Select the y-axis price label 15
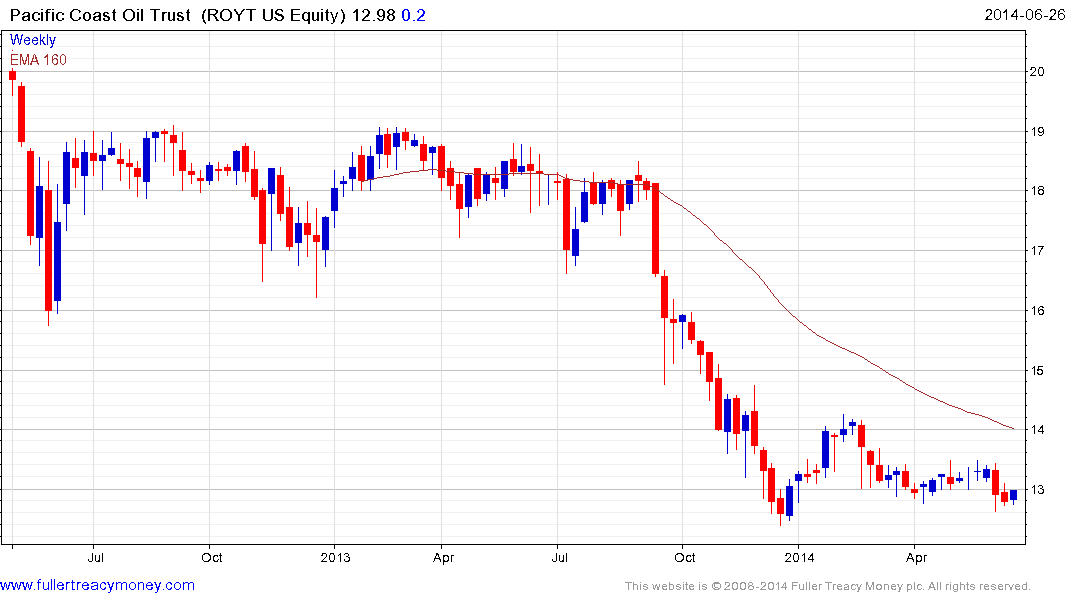 tap(1037, 371)
